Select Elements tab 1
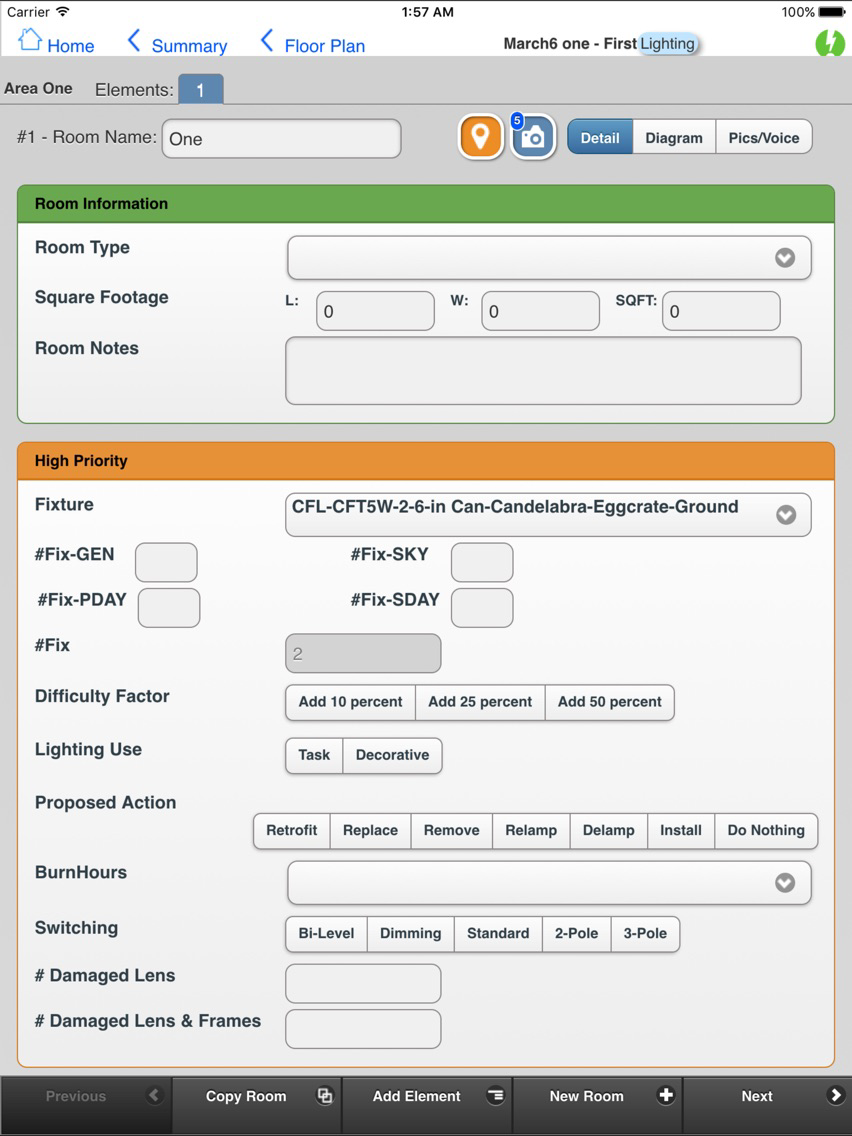Screen dimensions: 852x1136 click(201, 90)
